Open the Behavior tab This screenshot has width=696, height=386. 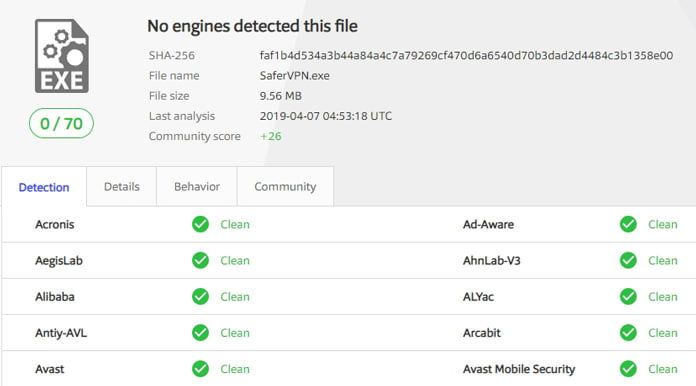click(197, 186)
